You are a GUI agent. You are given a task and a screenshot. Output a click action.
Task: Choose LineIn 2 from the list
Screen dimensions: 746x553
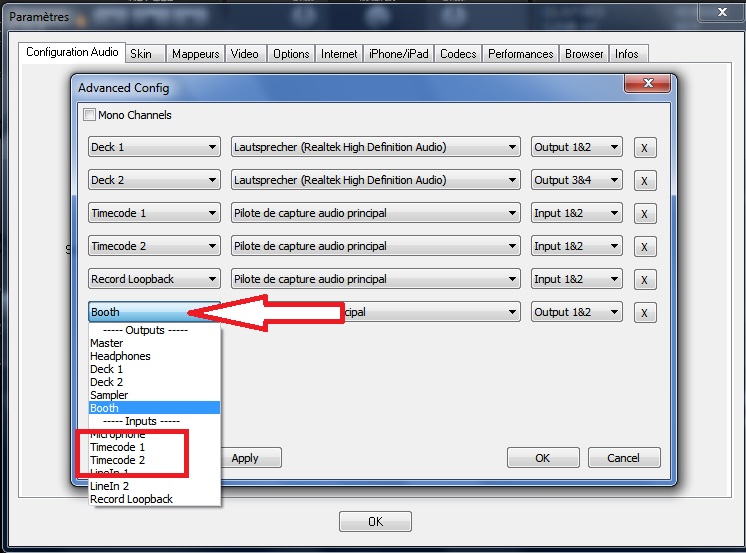pos(154,486)
